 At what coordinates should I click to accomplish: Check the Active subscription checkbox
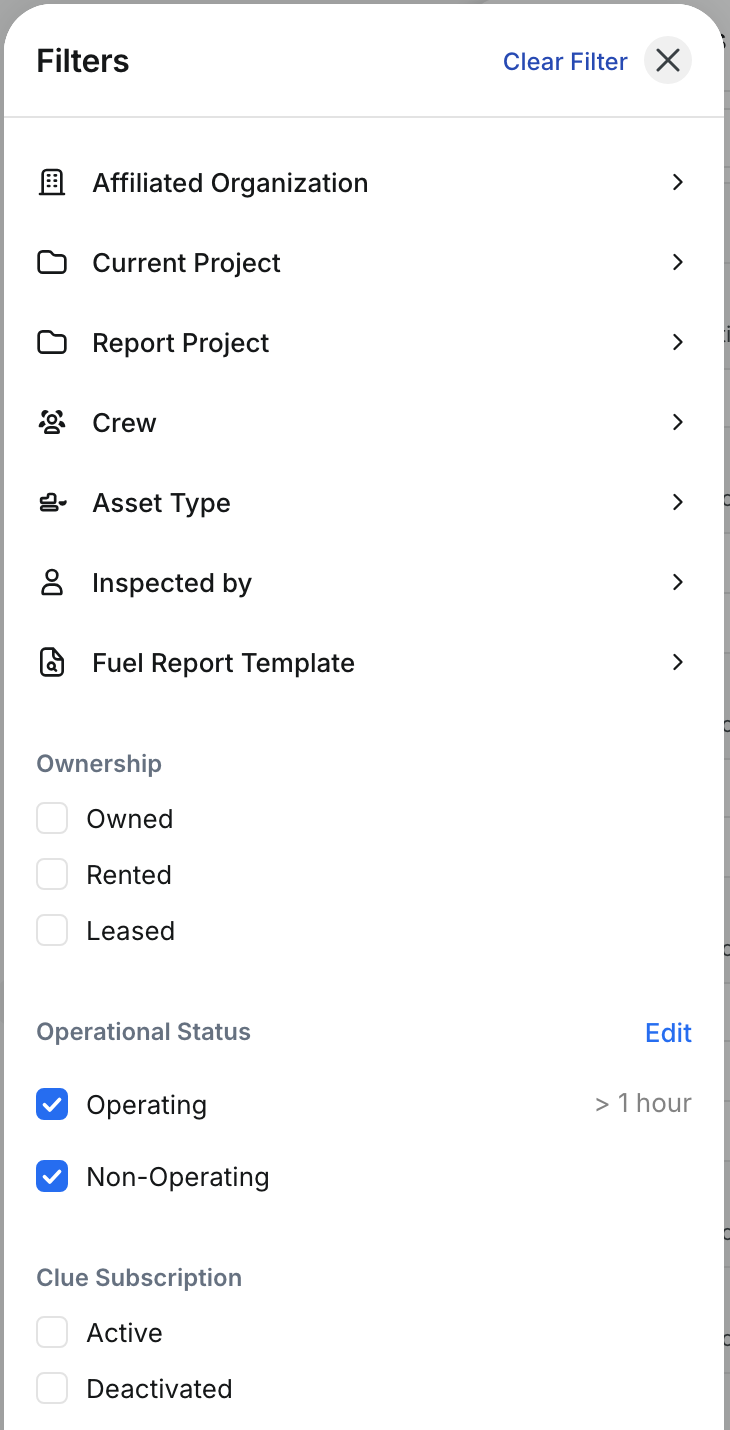[x=52, y=1332]
